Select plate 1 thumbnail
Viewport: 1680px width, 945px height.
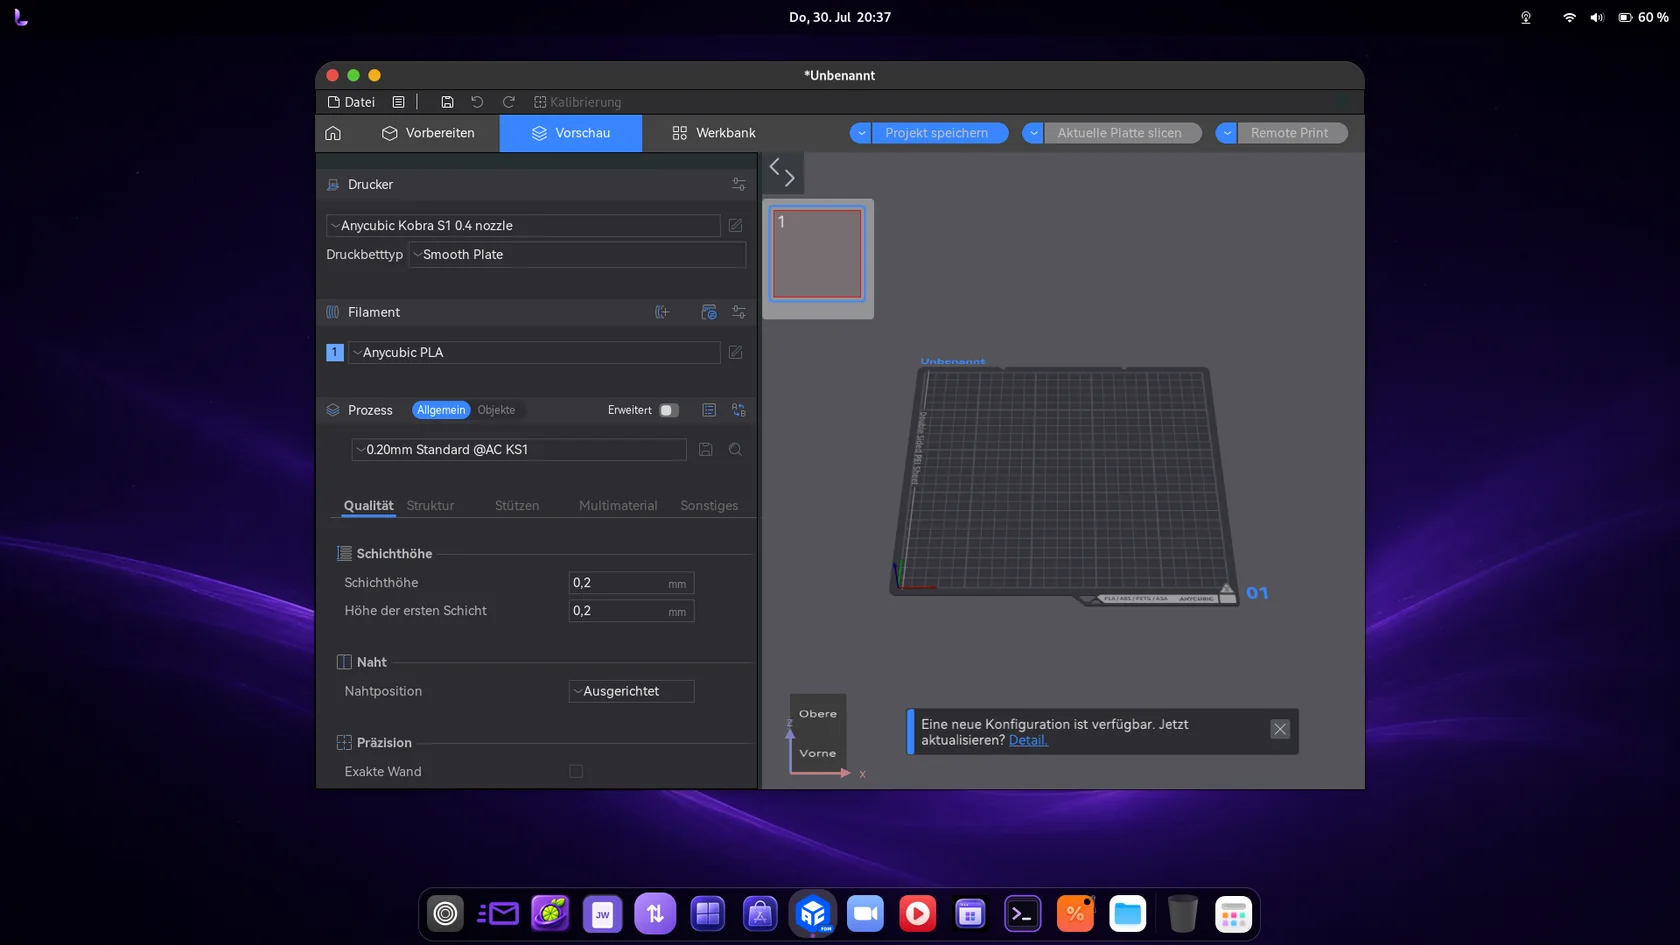coord(817,254)
